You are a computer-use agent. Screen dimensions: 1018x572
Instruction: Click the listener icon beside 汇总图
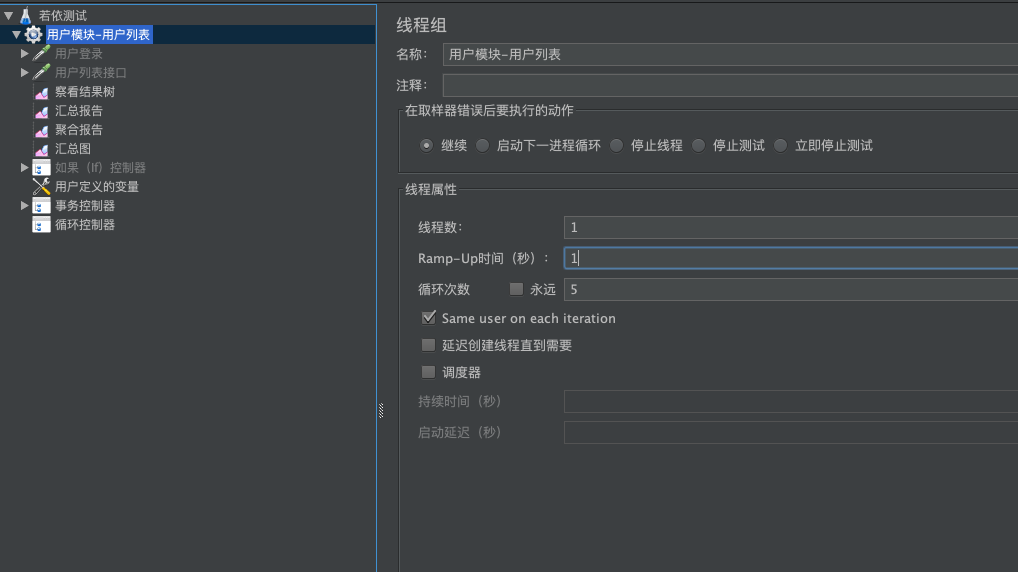click(41, 149)
